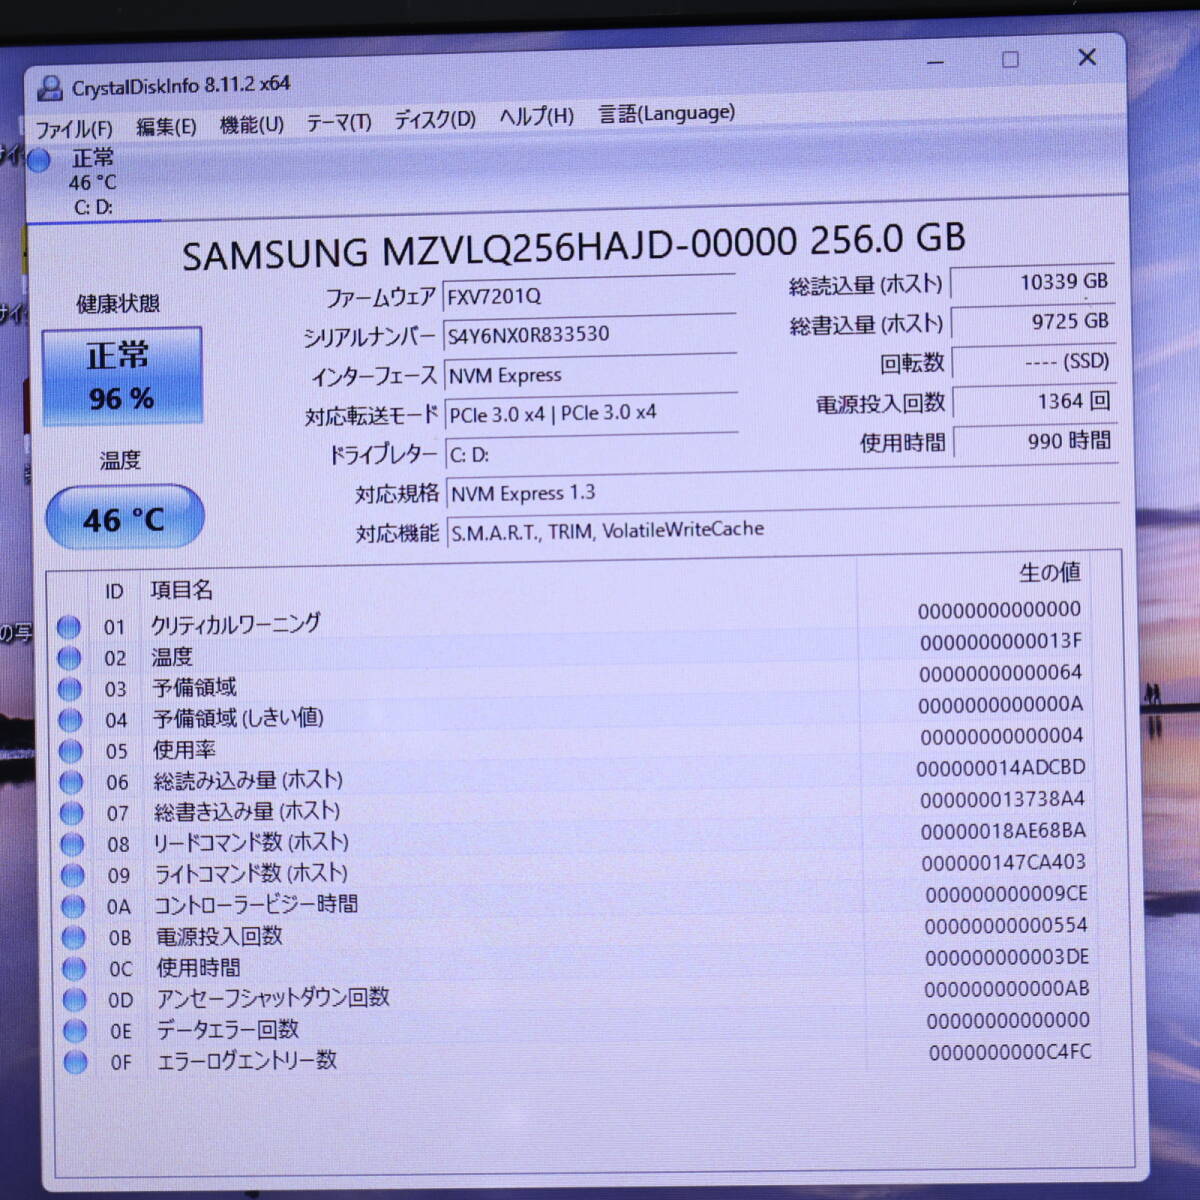
Task: Click status circle for 総読み込み量 (ホスト) row
Action: [x=71, y=782]
